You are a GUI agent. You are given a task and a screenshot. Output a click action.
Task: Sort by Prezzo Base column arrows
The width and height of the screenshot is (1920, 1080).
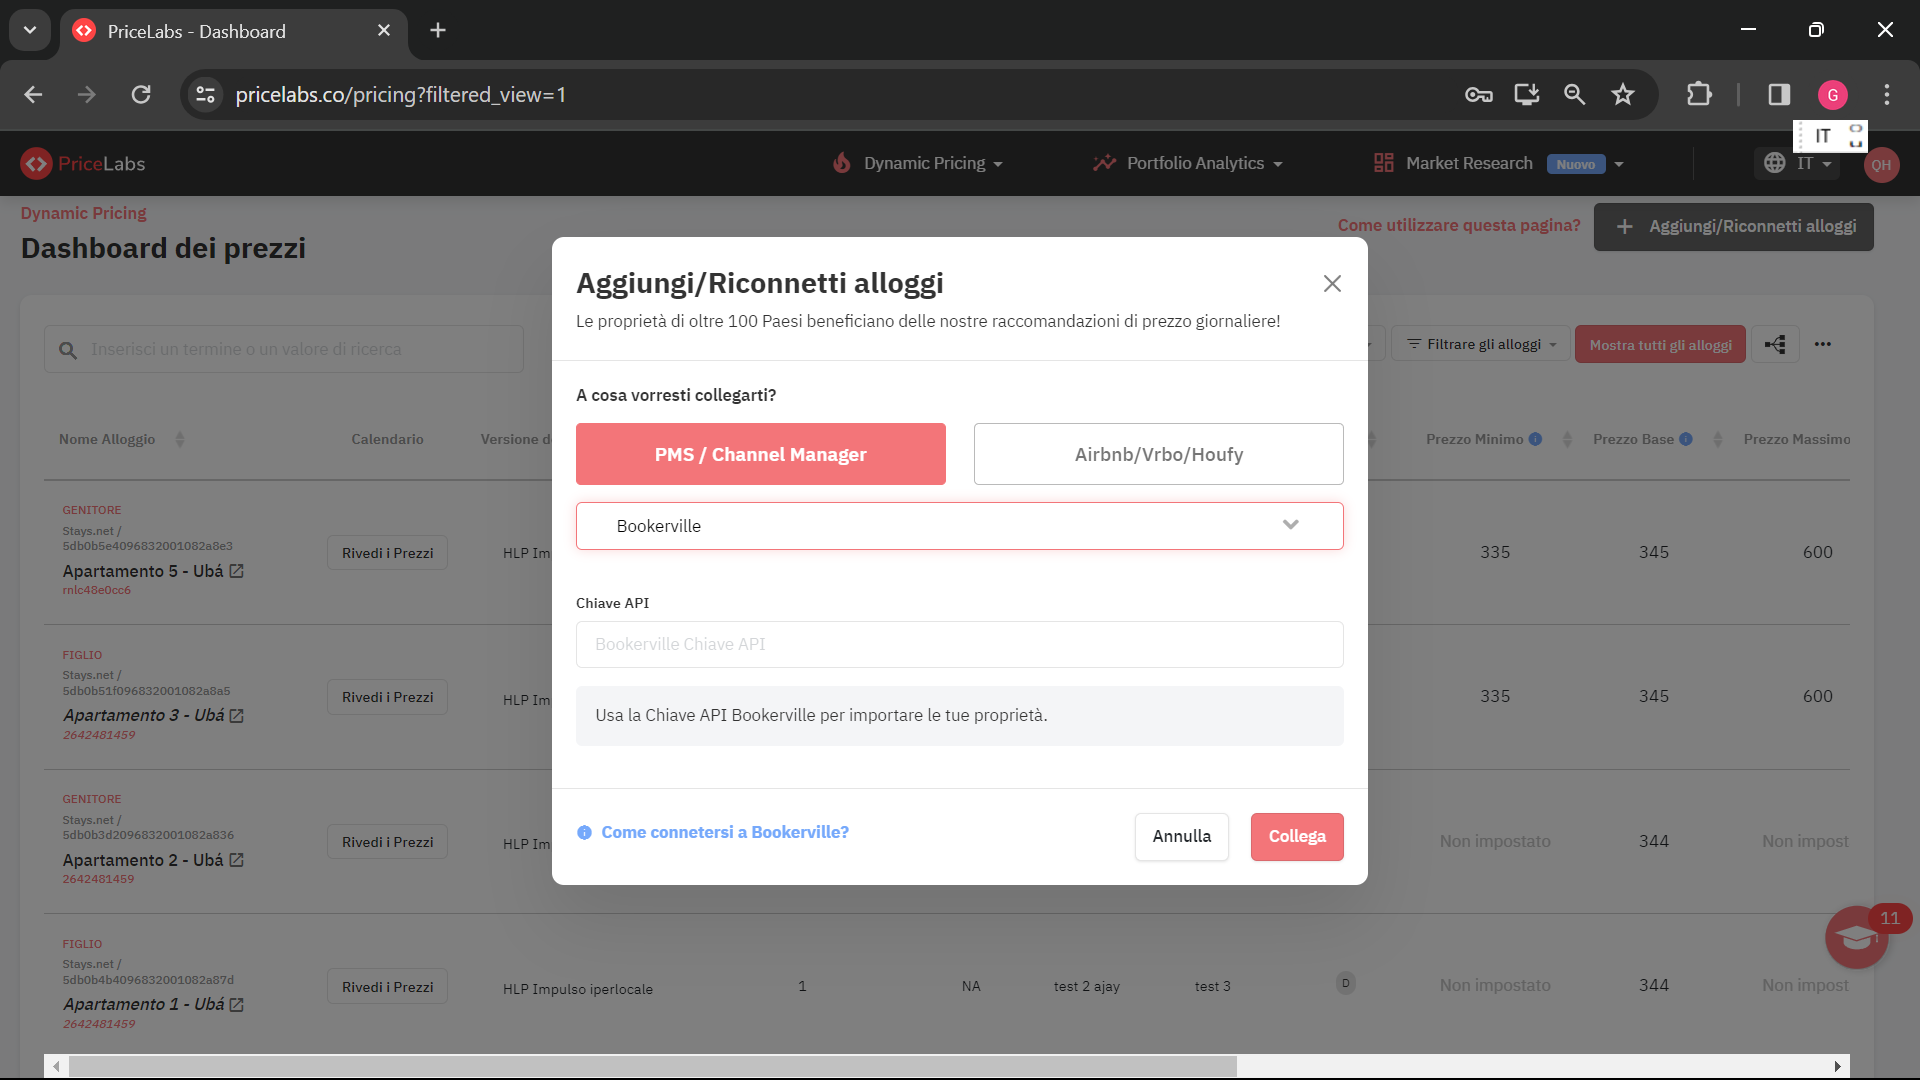coord(1718,439)
